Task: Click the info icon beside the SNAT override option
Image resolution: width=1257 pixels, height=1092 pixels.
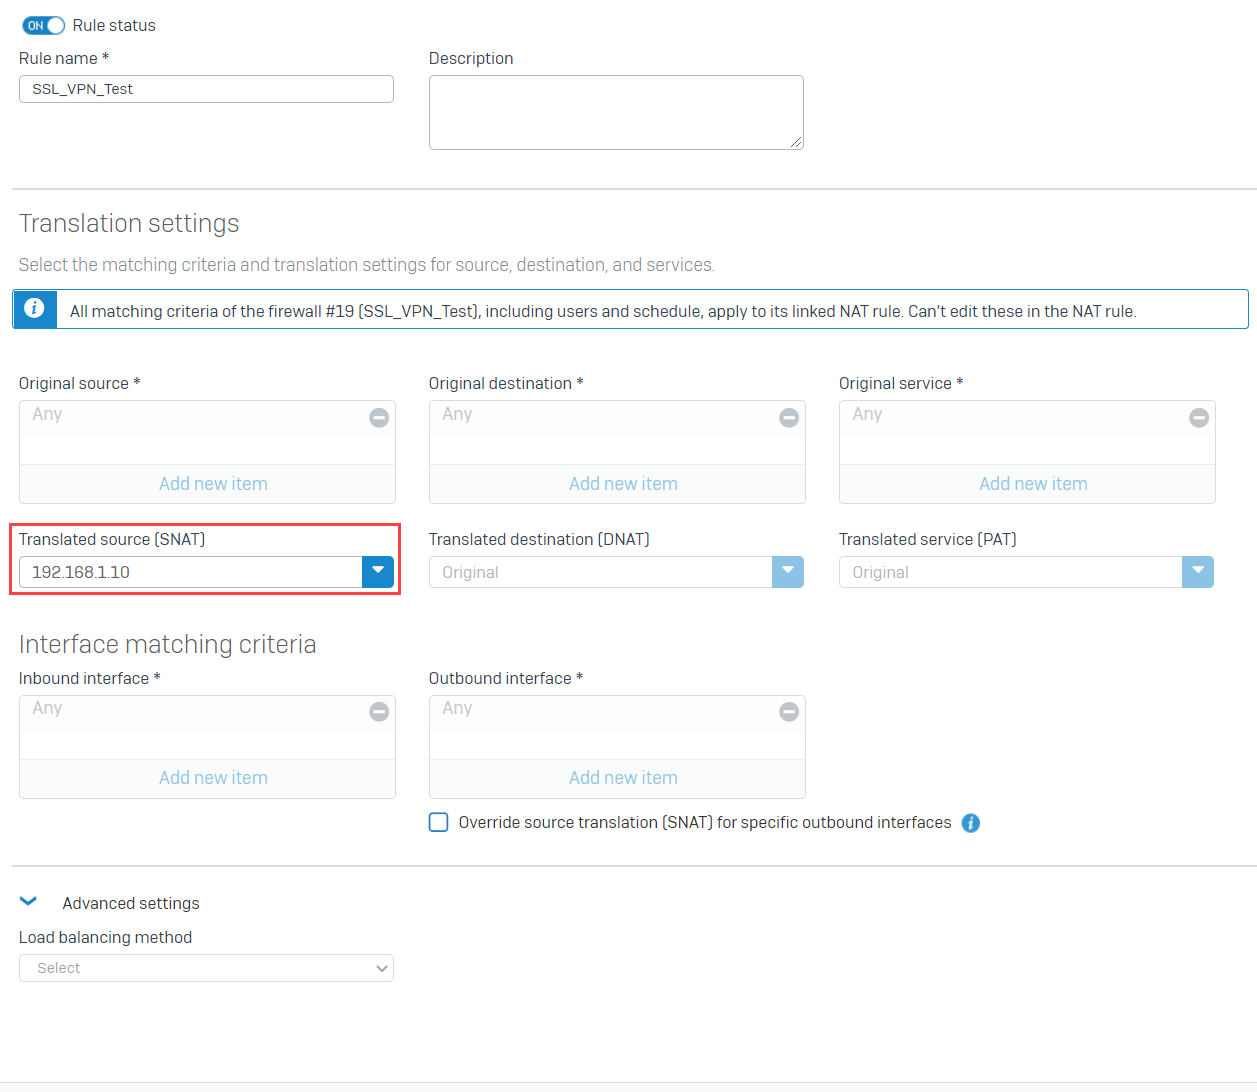Action: point(970,823)
